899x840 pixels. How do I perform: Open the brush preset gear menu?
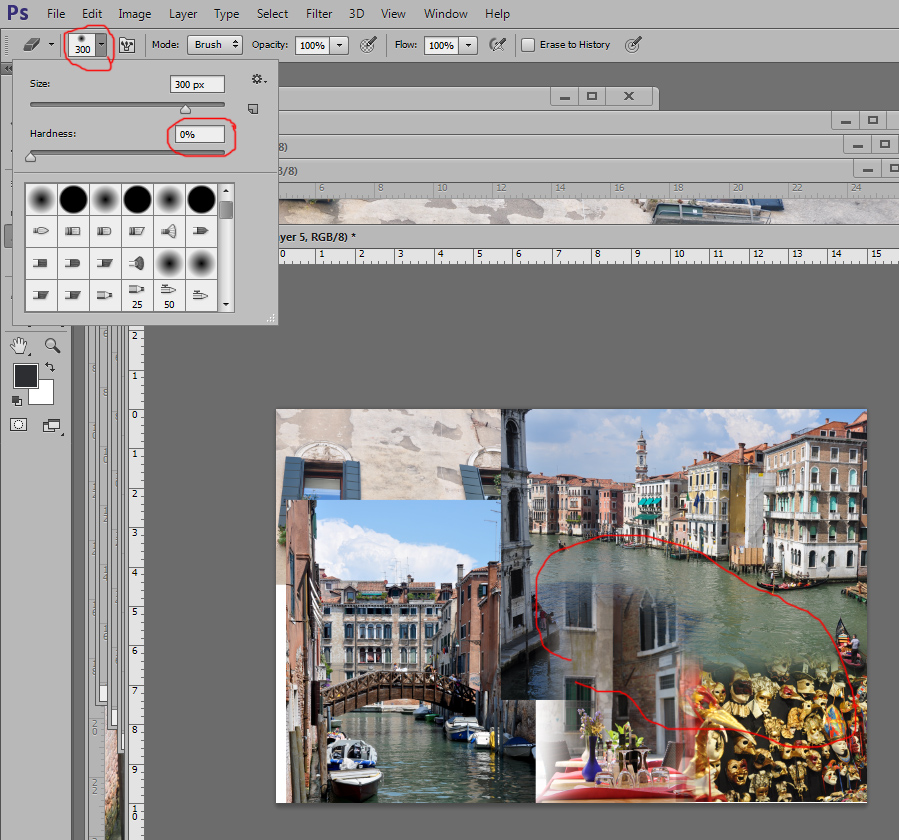point(258,79)
